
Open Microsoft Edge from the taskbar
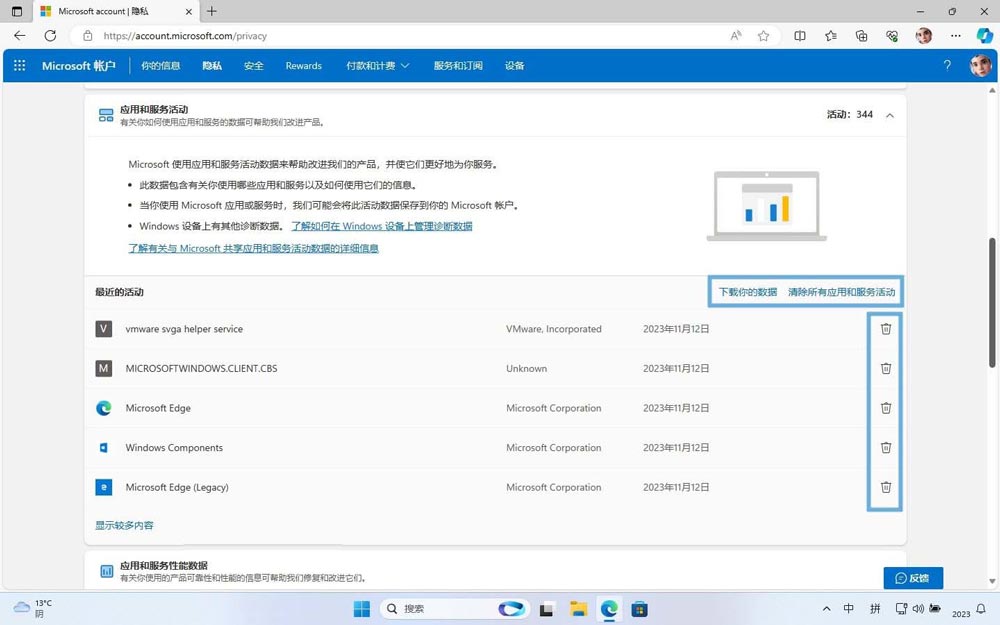coord(608,608)
